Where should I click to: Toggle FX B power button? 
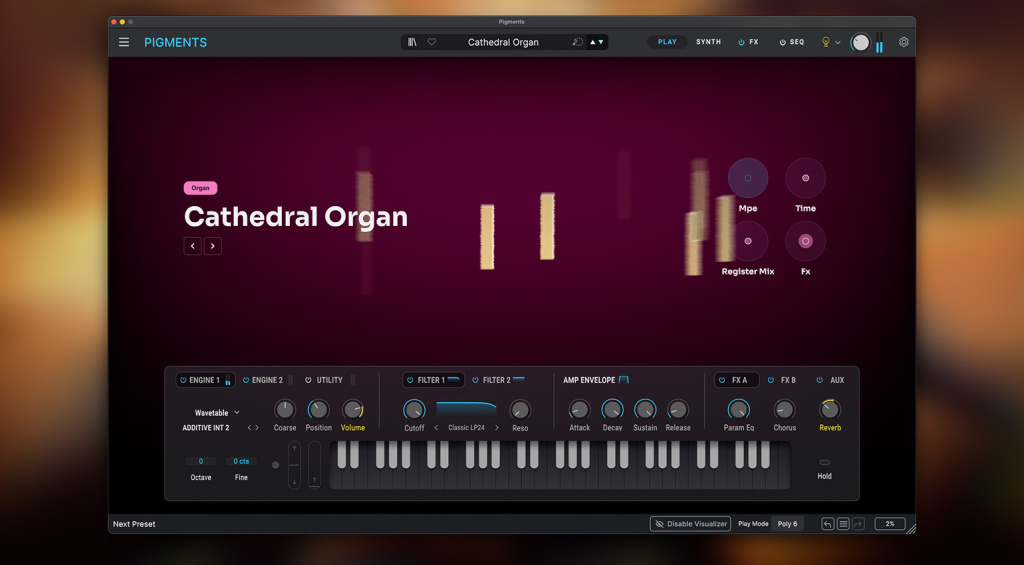point(771,380)
